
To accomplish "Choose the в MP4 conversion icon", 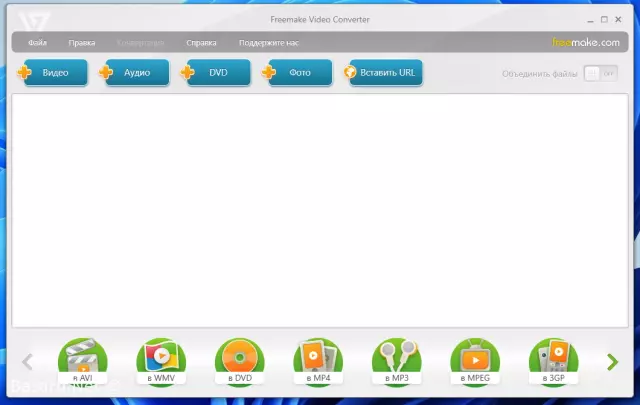I will click(318, 362).
